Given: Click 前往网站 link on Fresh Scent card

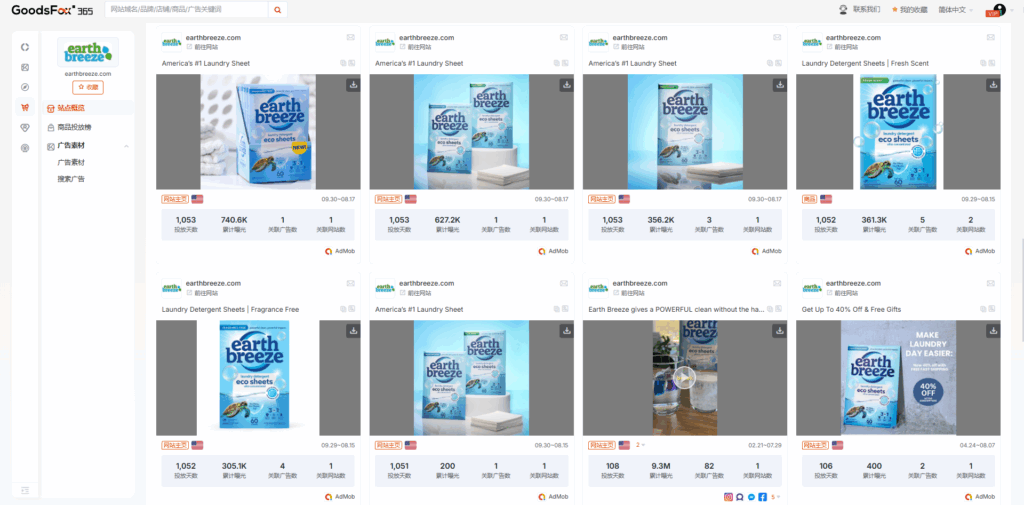Looking at the screenshot, I should coord(842,47).
